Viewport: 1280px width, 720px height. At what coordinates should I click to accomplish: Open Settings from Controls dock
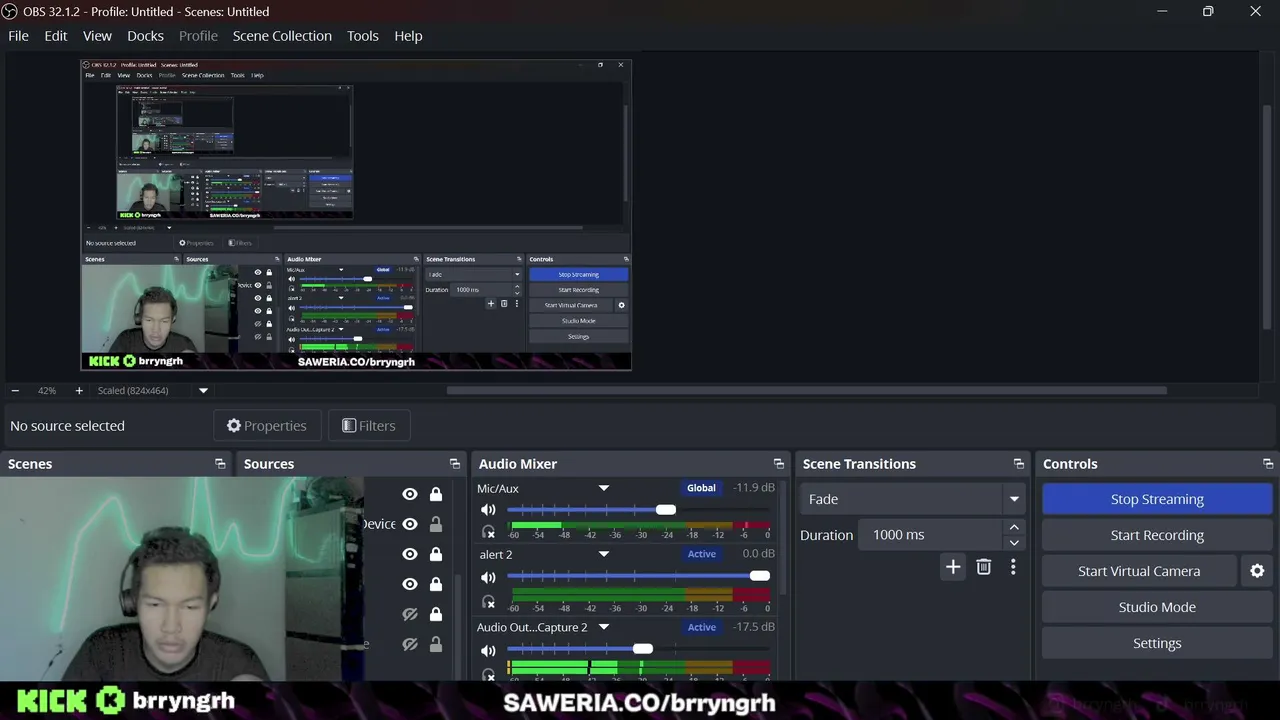(1157, 643)
